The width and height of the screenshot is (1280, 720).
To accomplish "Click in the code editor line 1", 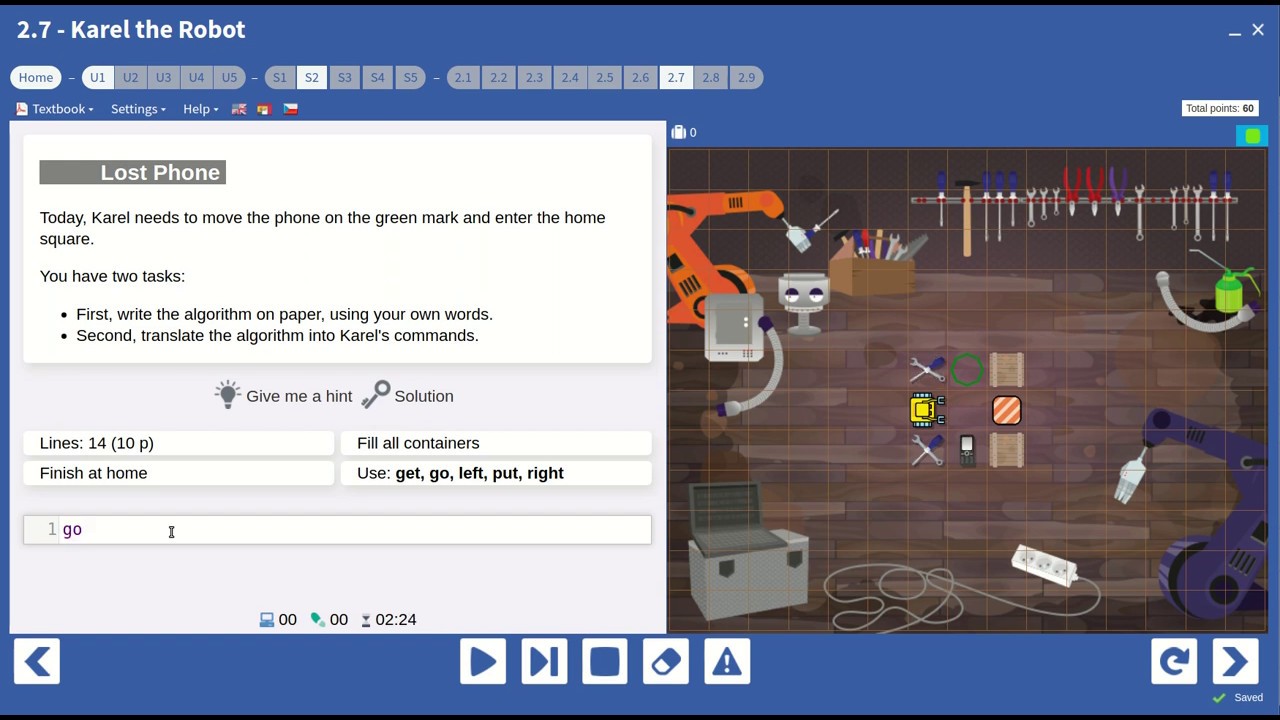I will [350, 530].
